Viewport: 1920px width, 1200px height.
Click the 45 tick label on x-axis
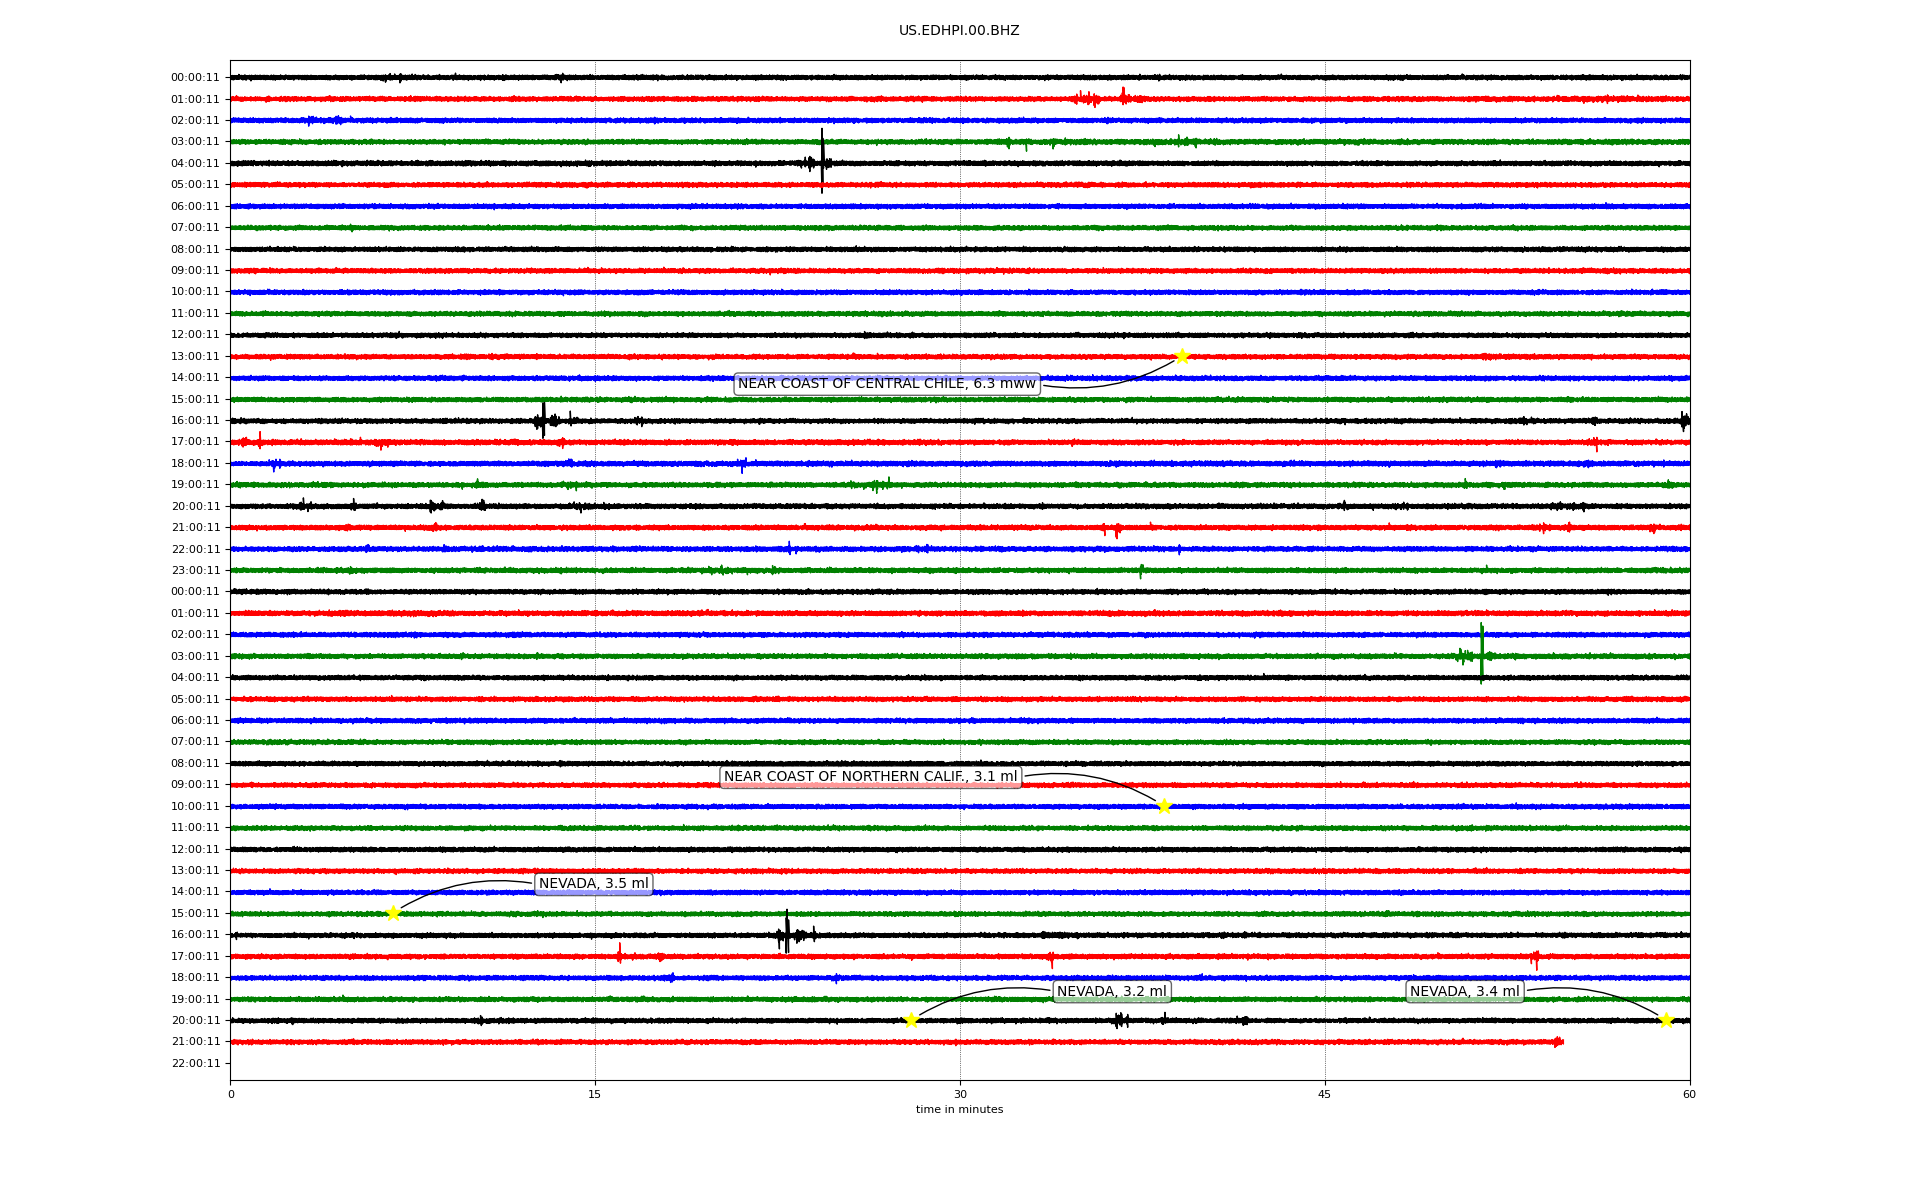point(1325,1094)
